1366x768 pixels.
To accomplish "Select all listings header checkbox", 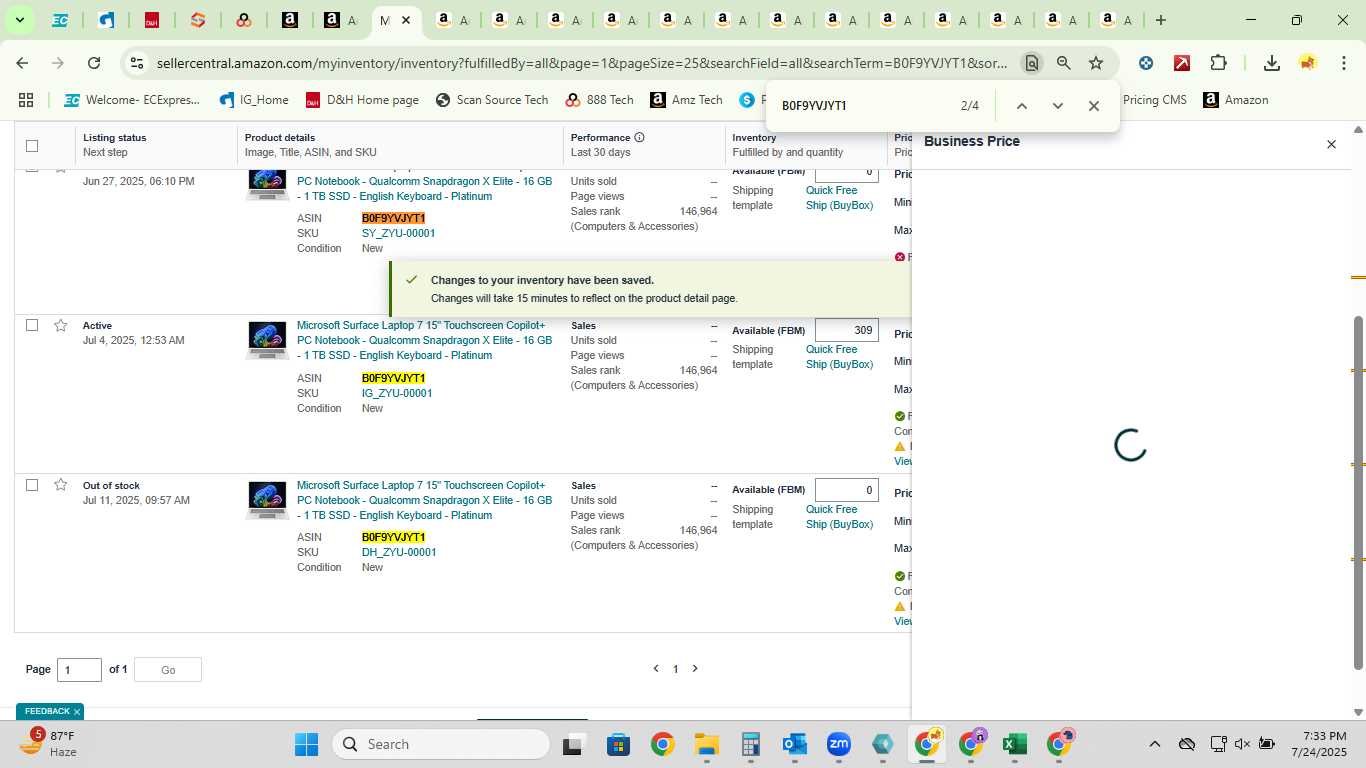I will pyautogui.click(x=32, y=146).
